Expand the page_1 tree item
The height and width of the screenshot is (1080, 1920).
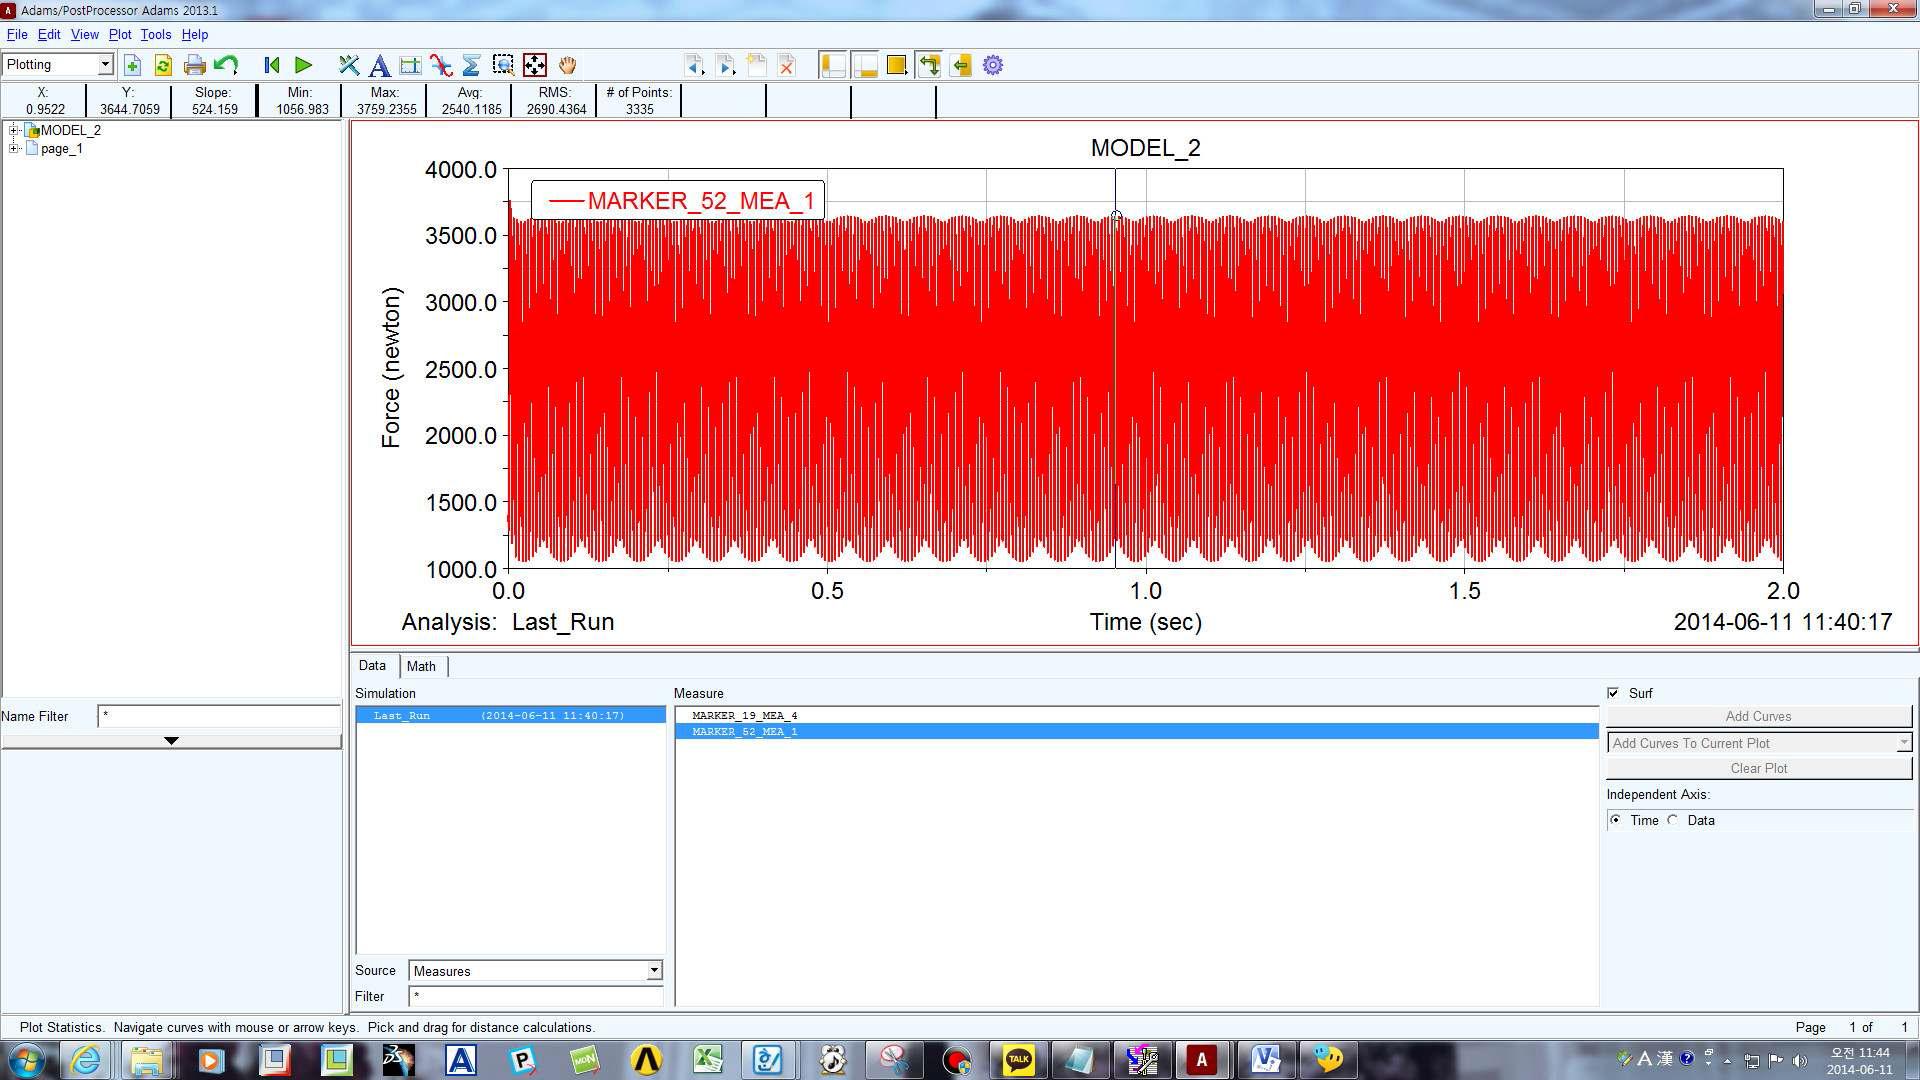(x=12, y=148)
